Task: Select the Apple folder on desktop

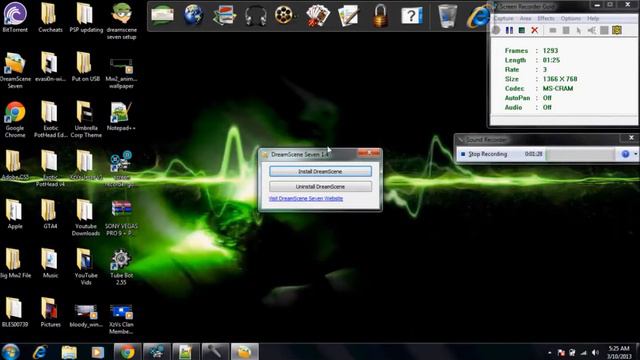Action: (x=15, y=214)
